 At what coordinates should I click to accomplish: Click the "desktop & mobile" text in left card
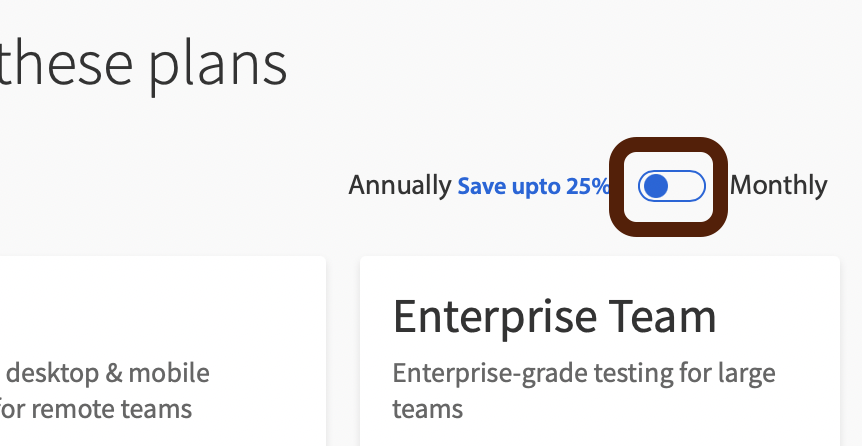coord(107,374)
